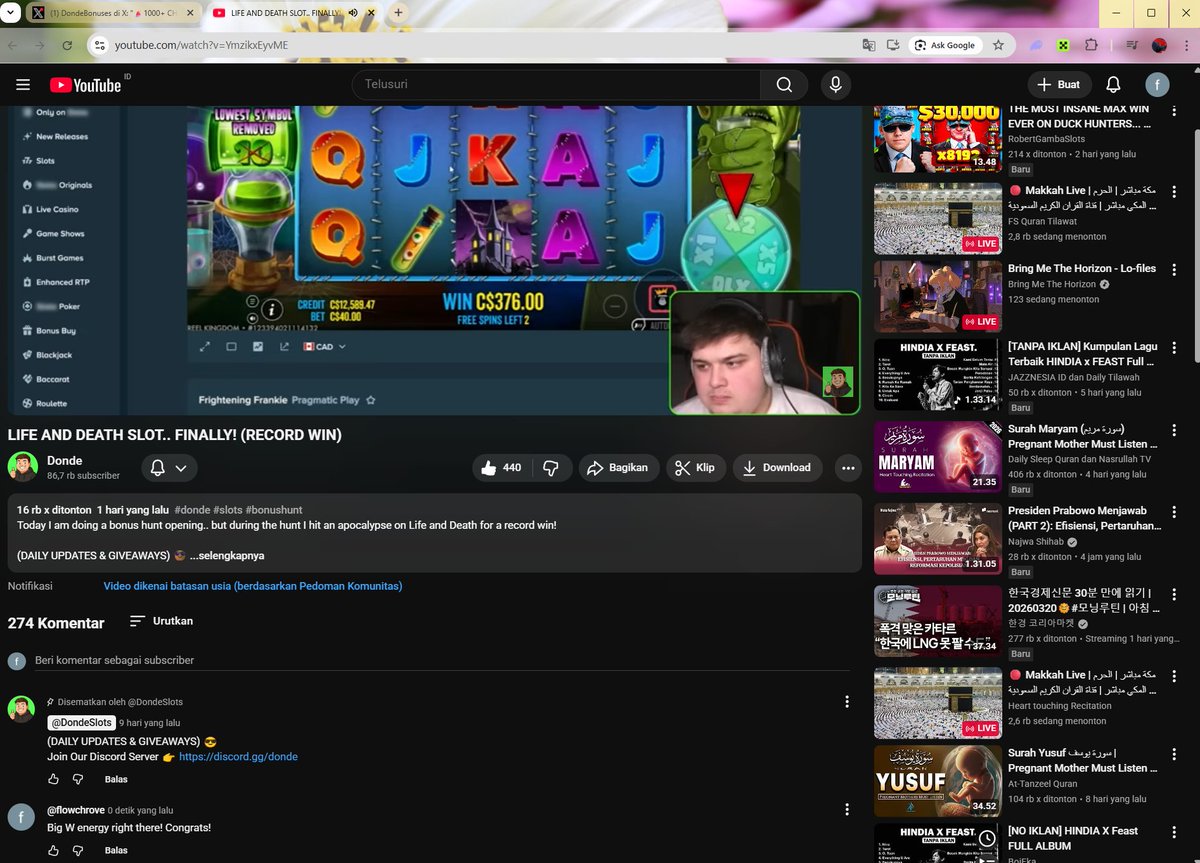Open the age restriction Pedoman Komunitas notice
Screen dimensions: 1200x863
253,586
